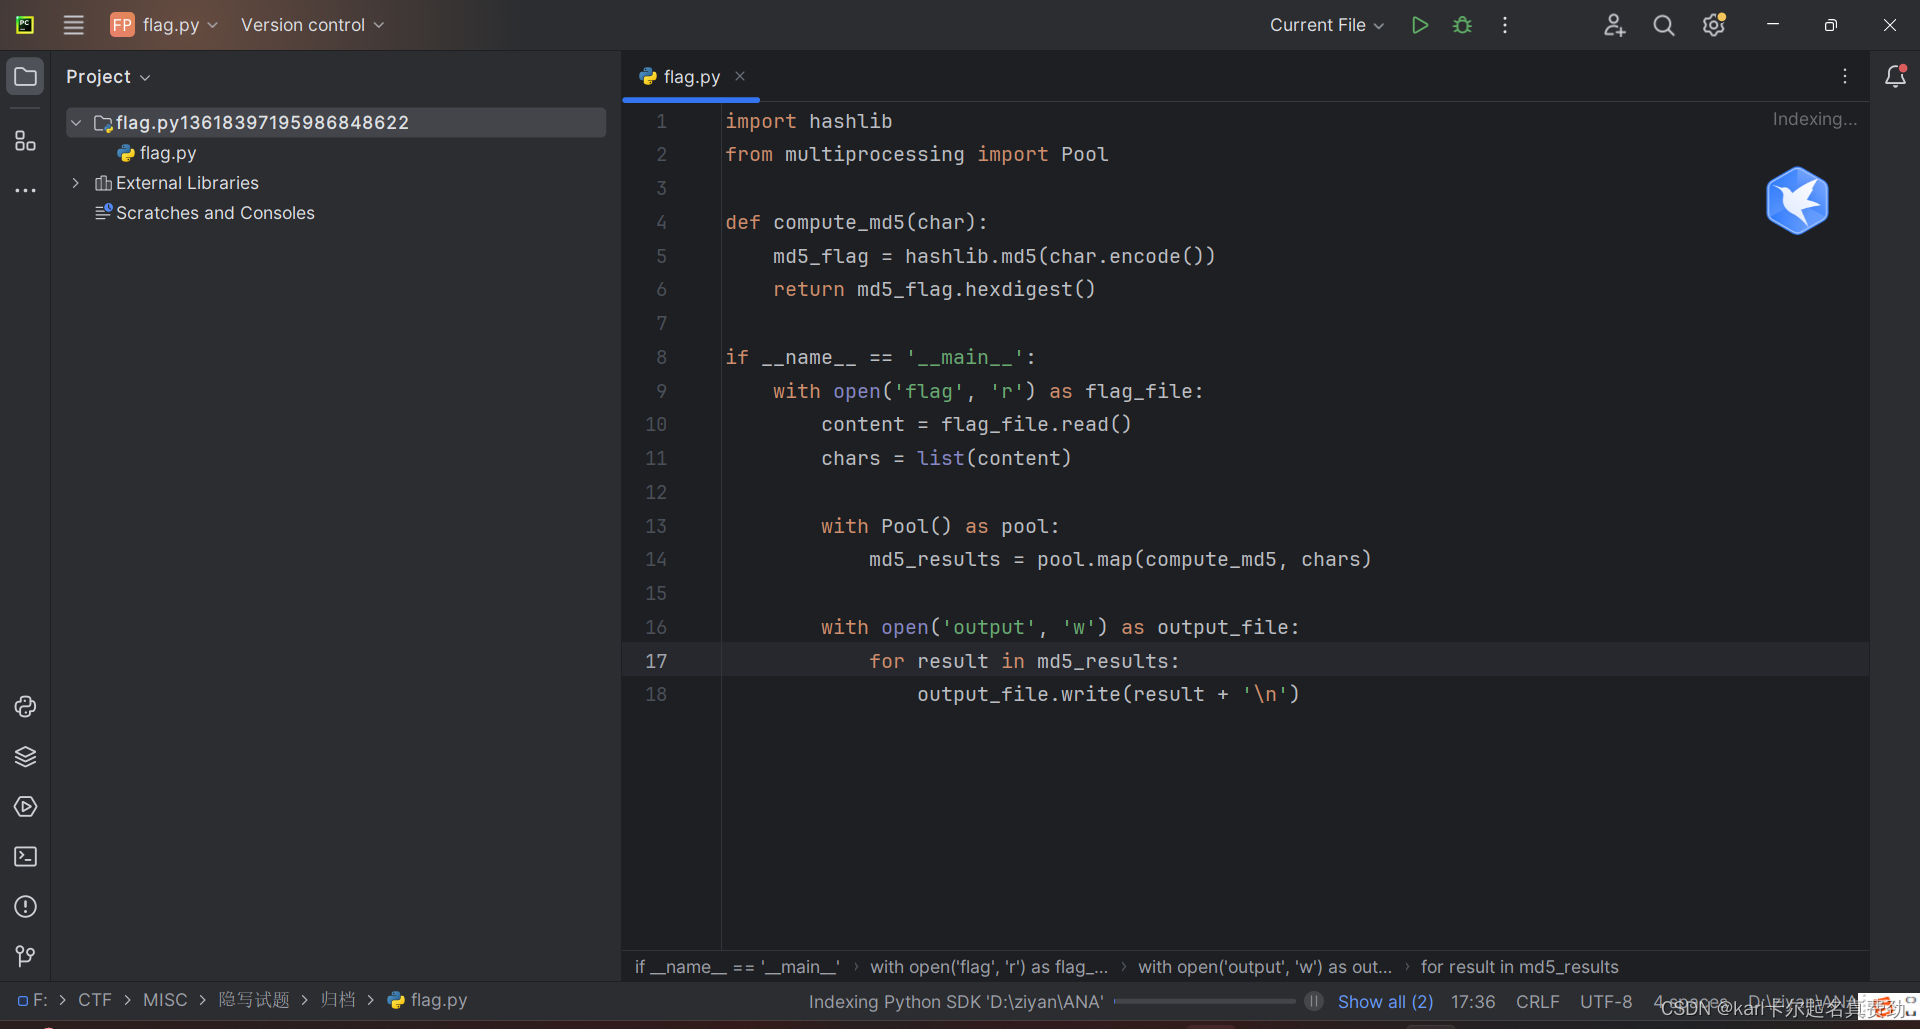Click the Show all (2) link
This screenshot has height=1029, width=1920.
pos(1386,1001)
